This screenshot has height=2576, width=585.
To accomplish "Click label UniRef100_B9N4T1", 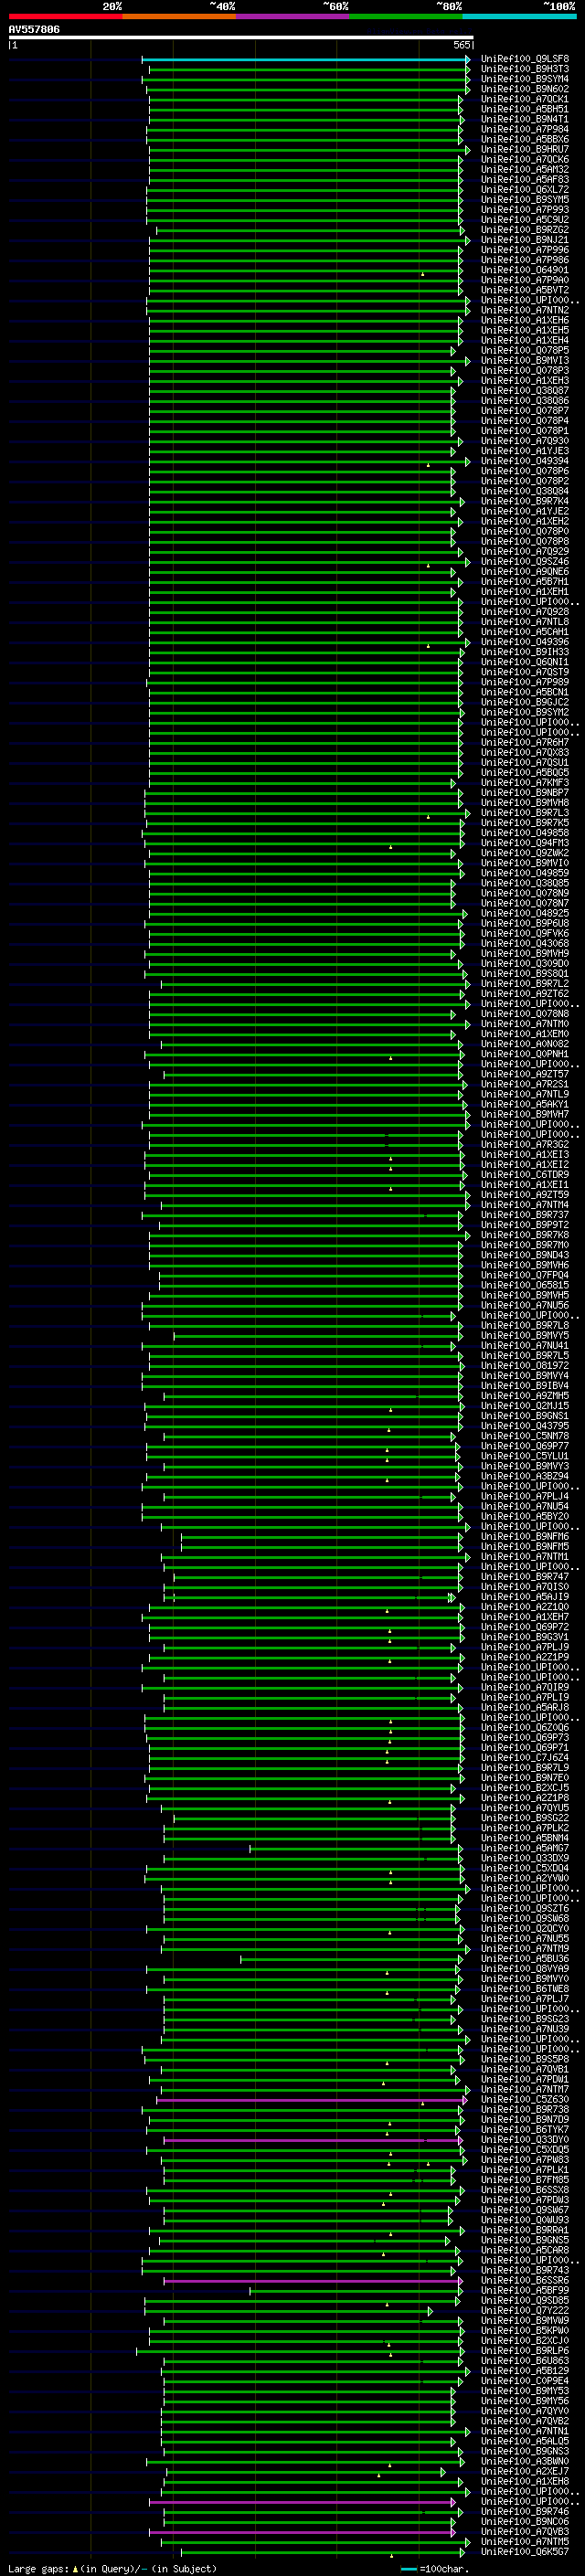I will (x=525, y=119).
